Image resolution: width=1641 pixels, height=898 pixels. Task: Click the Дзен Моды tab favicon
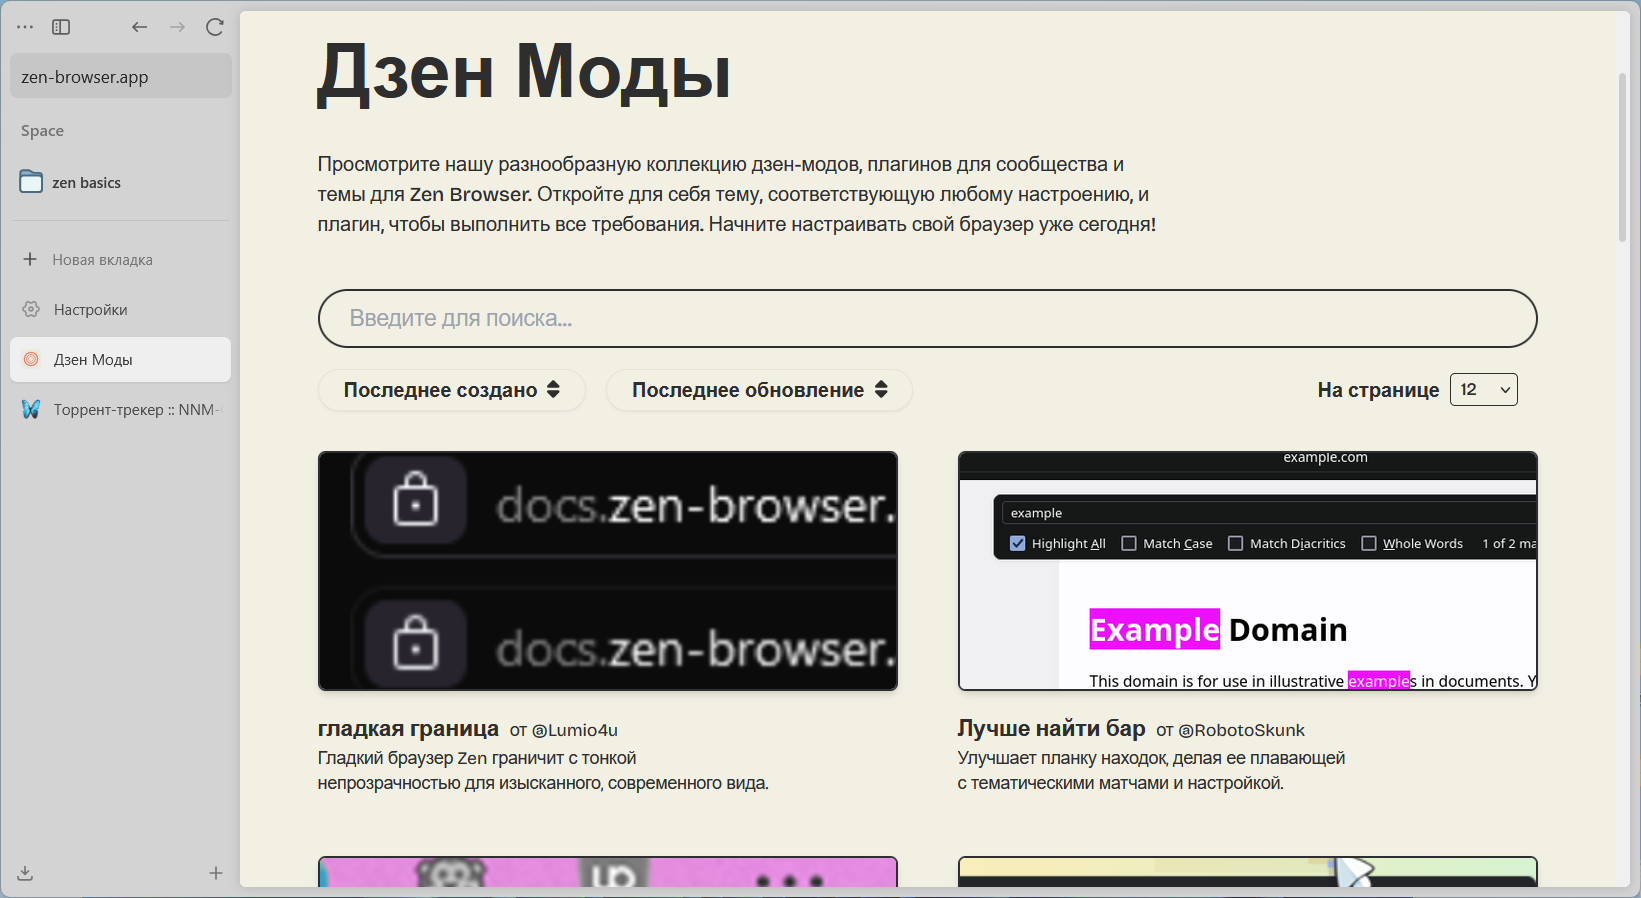point(31,359)
